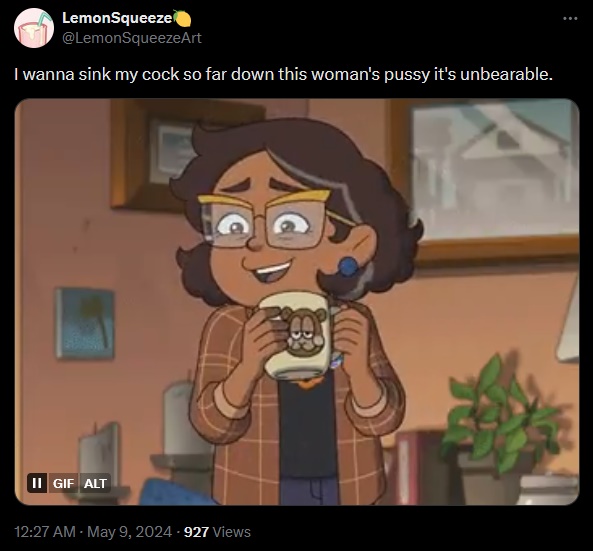The height and width of the screenshot is (551, 593).
Task: View the 927 Views count details
Action: [x=217, y=532]
